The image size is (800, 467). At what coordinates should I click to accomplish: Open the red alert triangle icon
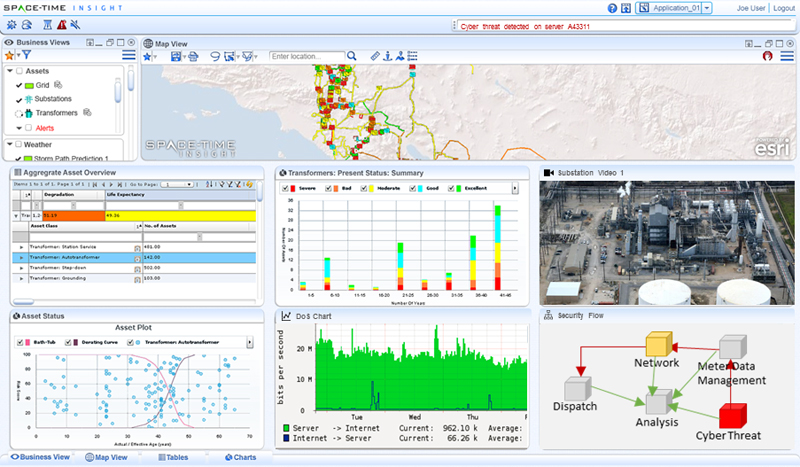[62, 24]
